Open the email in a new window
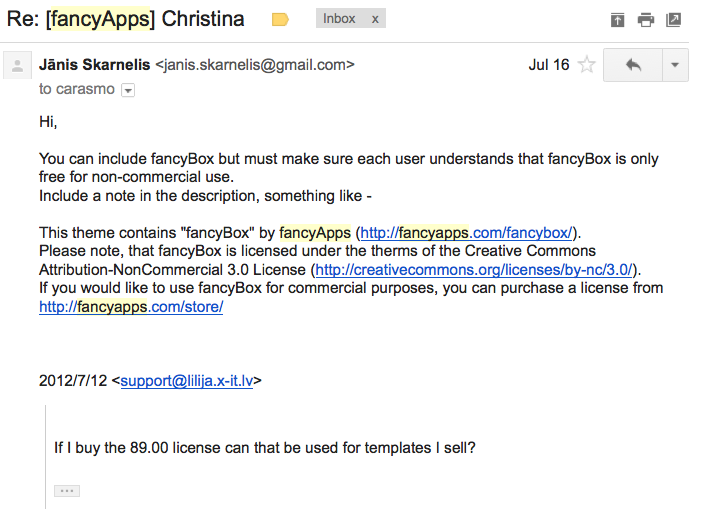 (x=674, y=19)
